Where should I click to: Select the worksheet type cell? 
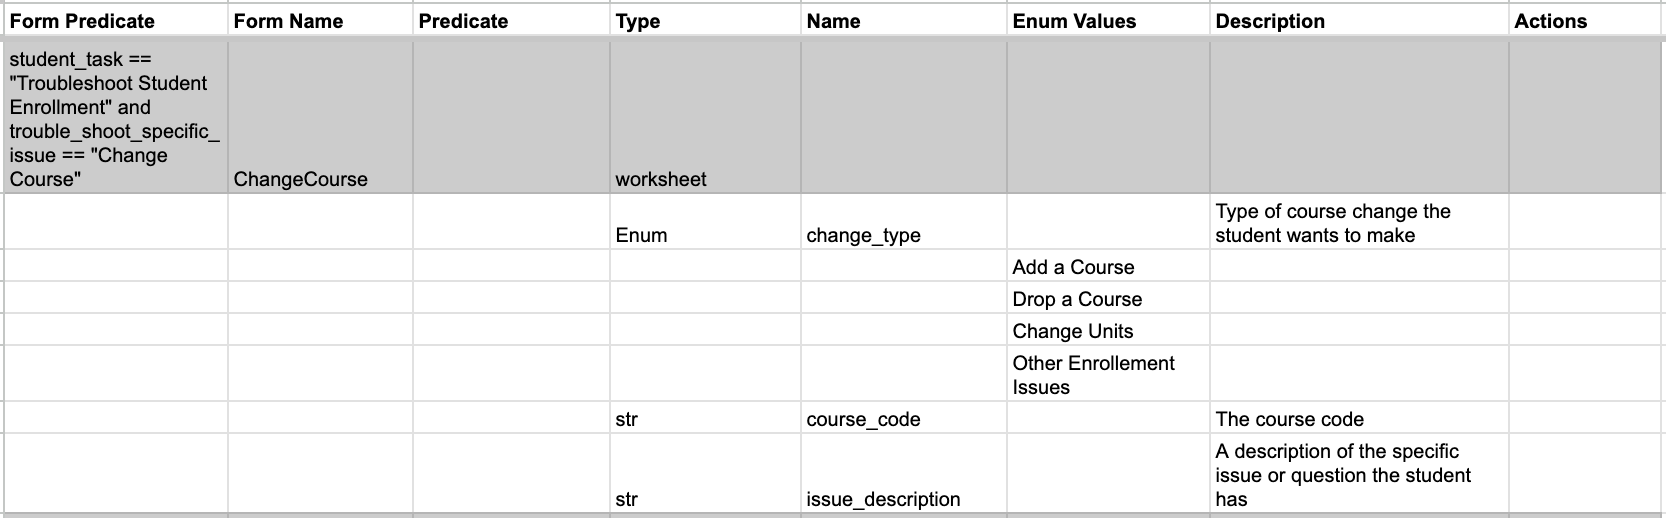tap(661, 179)
